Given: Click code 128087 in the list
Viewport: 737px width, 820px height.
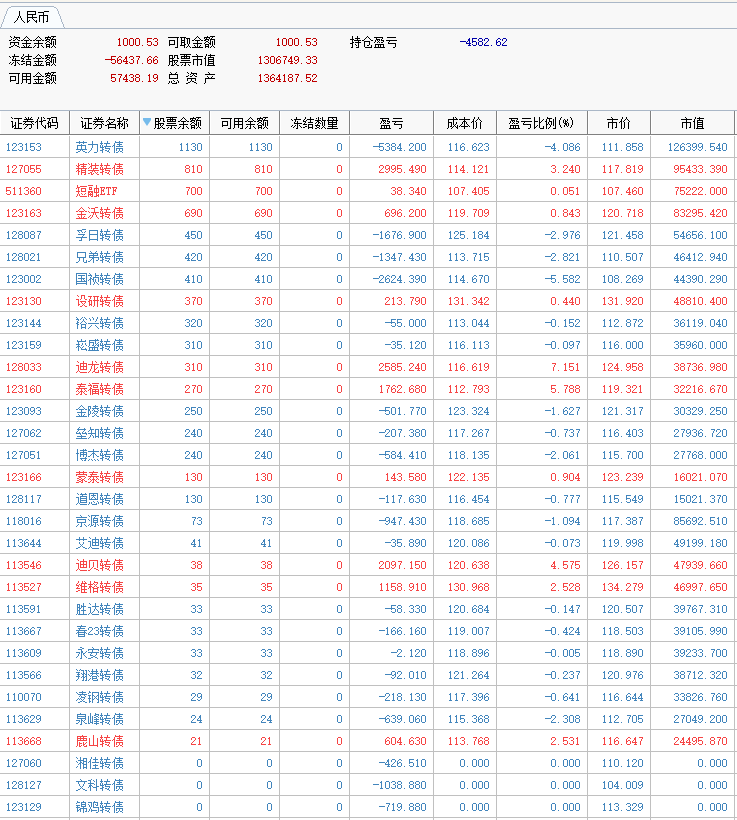Looking at the screenshot, I should 24,235.
